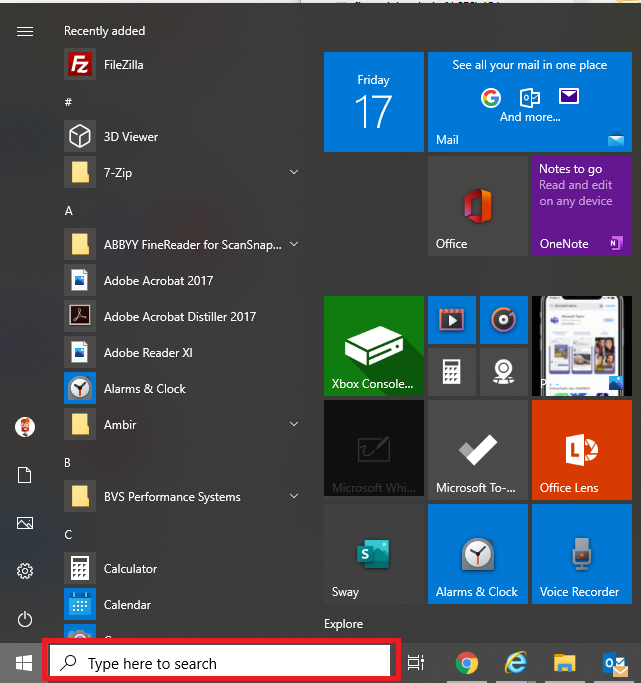Open the user account picture menu
The height and width of the screenshot is (683, 641).
click(x=25, y=427)
